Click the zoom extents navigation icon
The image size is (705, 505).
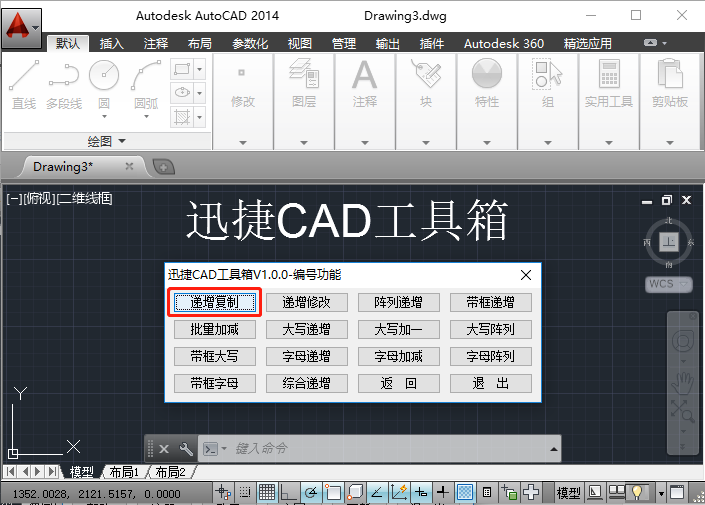tap(683, 411)
